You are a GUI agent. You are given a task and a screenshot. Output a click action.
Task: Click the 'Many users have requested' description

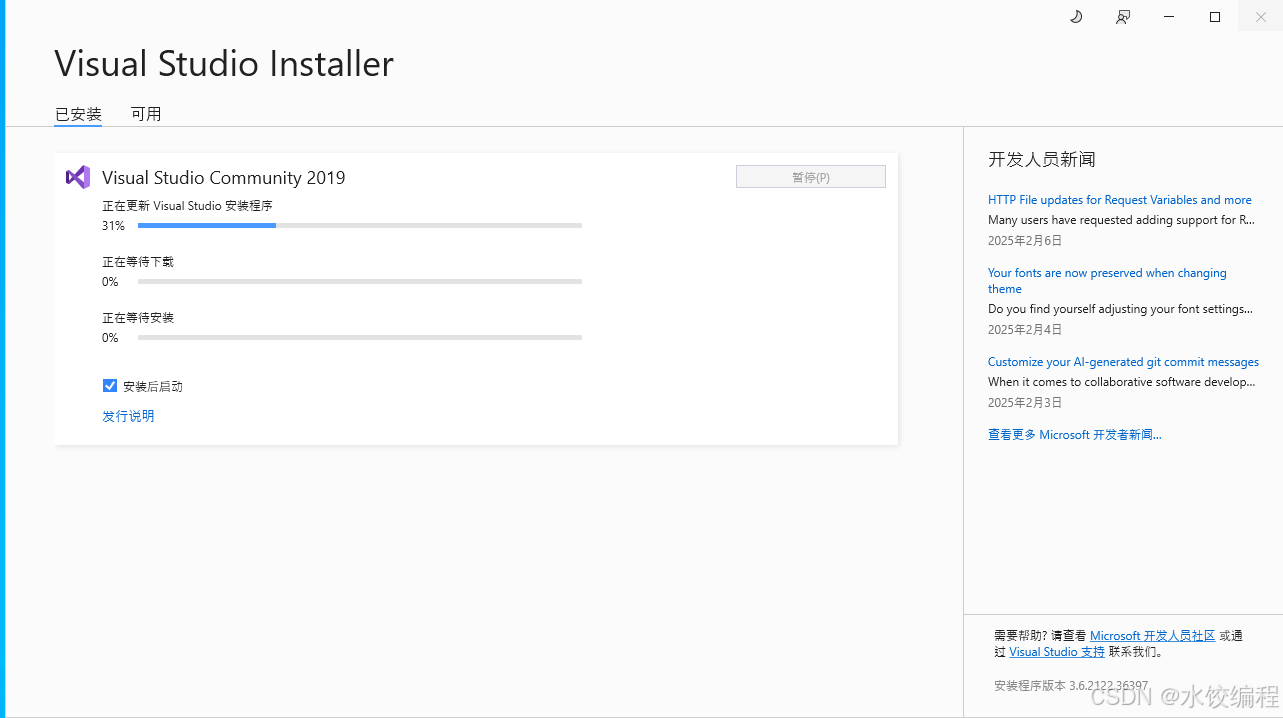[1121, 220]
